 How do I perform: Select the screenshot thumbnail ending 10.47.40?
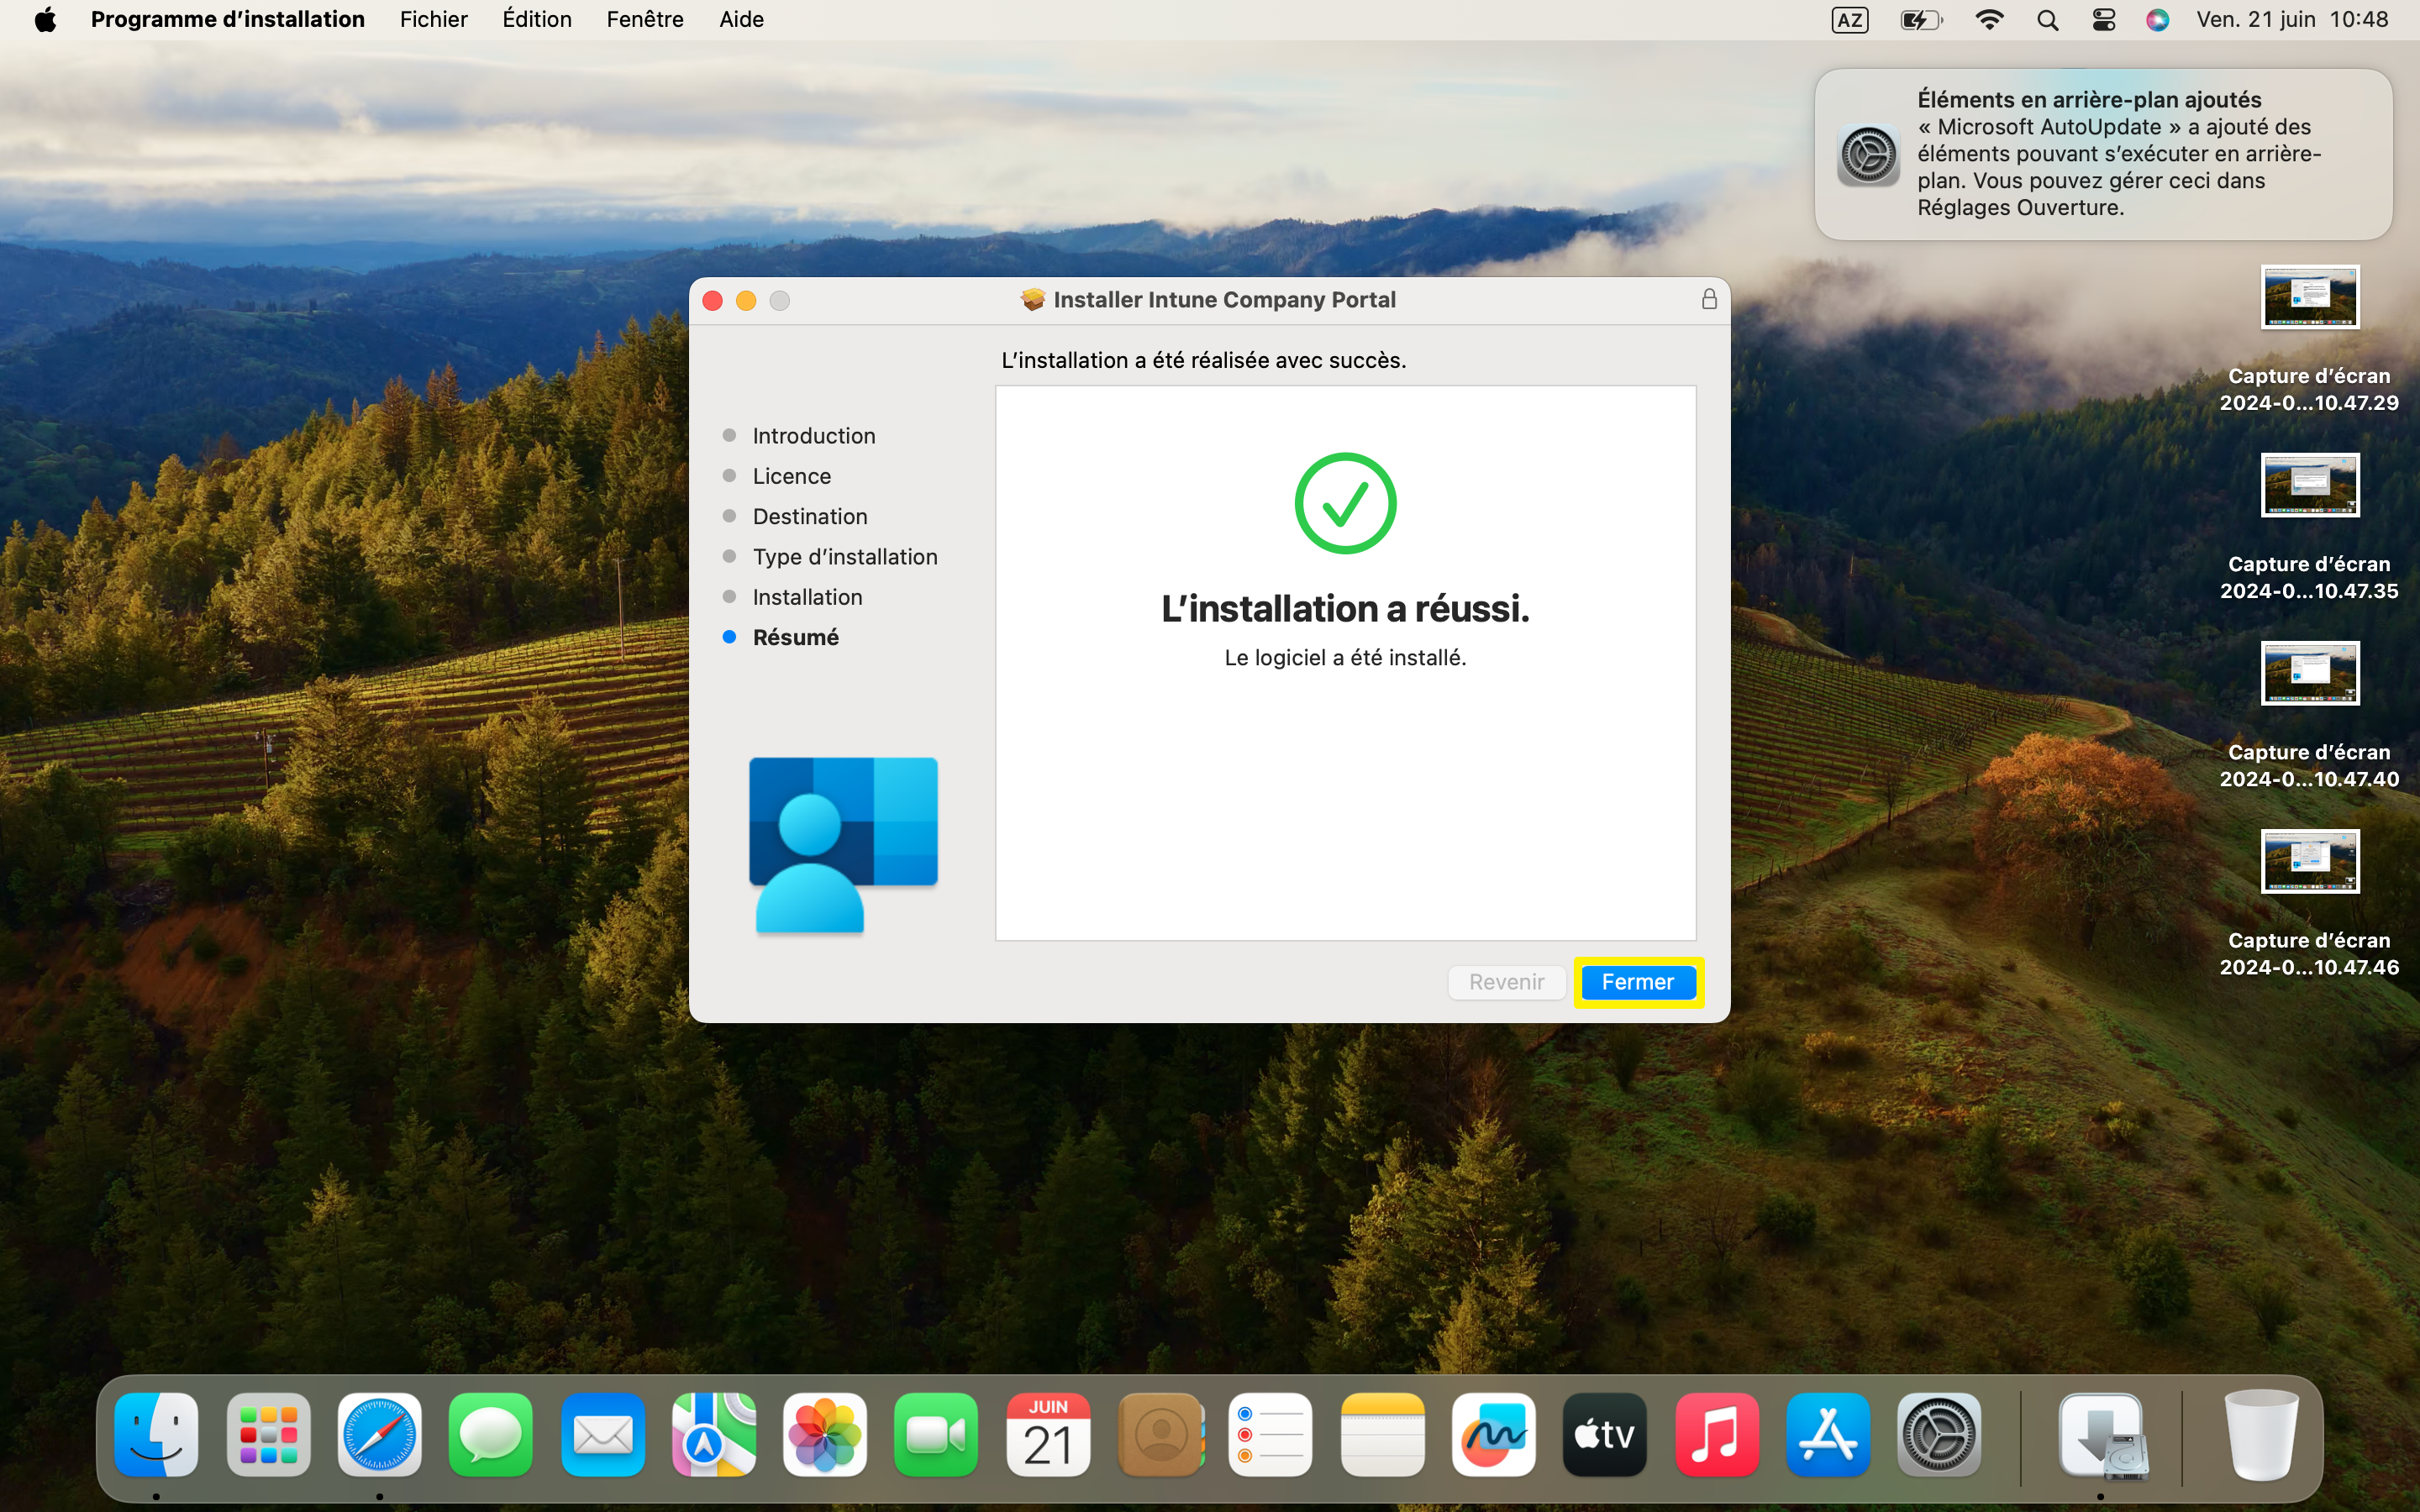coord(2309,673)
